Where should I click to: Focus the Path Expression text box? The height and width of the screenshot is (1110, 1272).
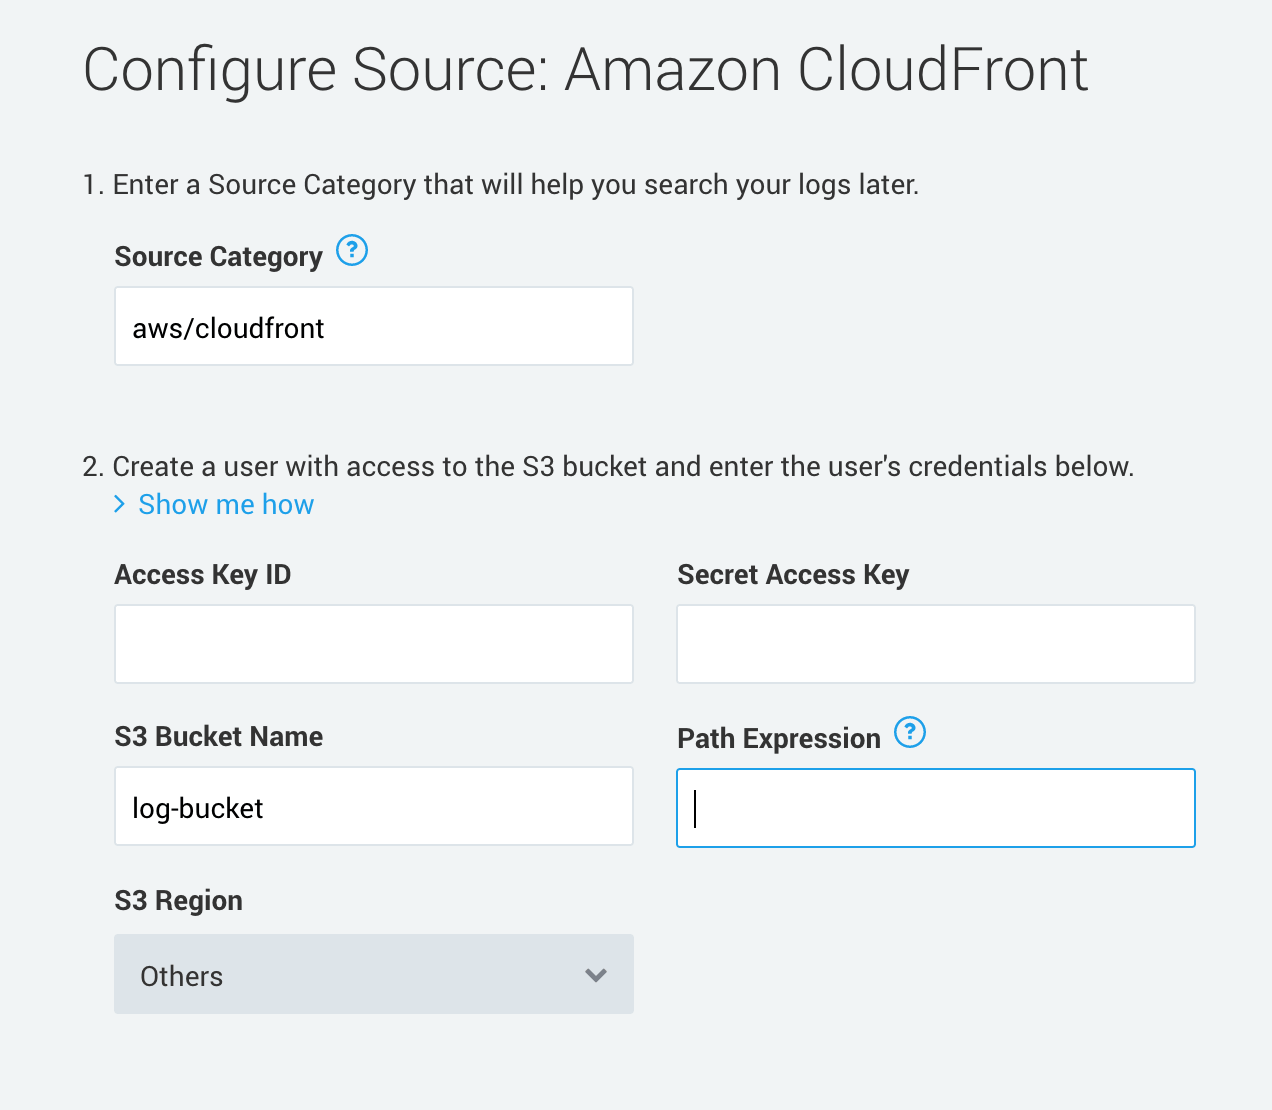pos(935,808)
